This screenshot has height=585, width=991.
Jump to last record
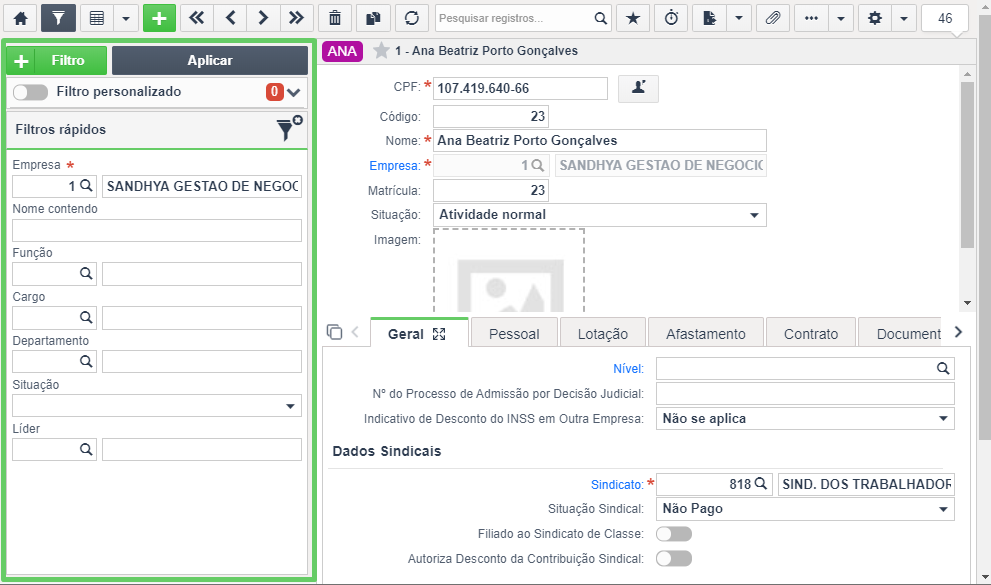[x=296, y=18]
